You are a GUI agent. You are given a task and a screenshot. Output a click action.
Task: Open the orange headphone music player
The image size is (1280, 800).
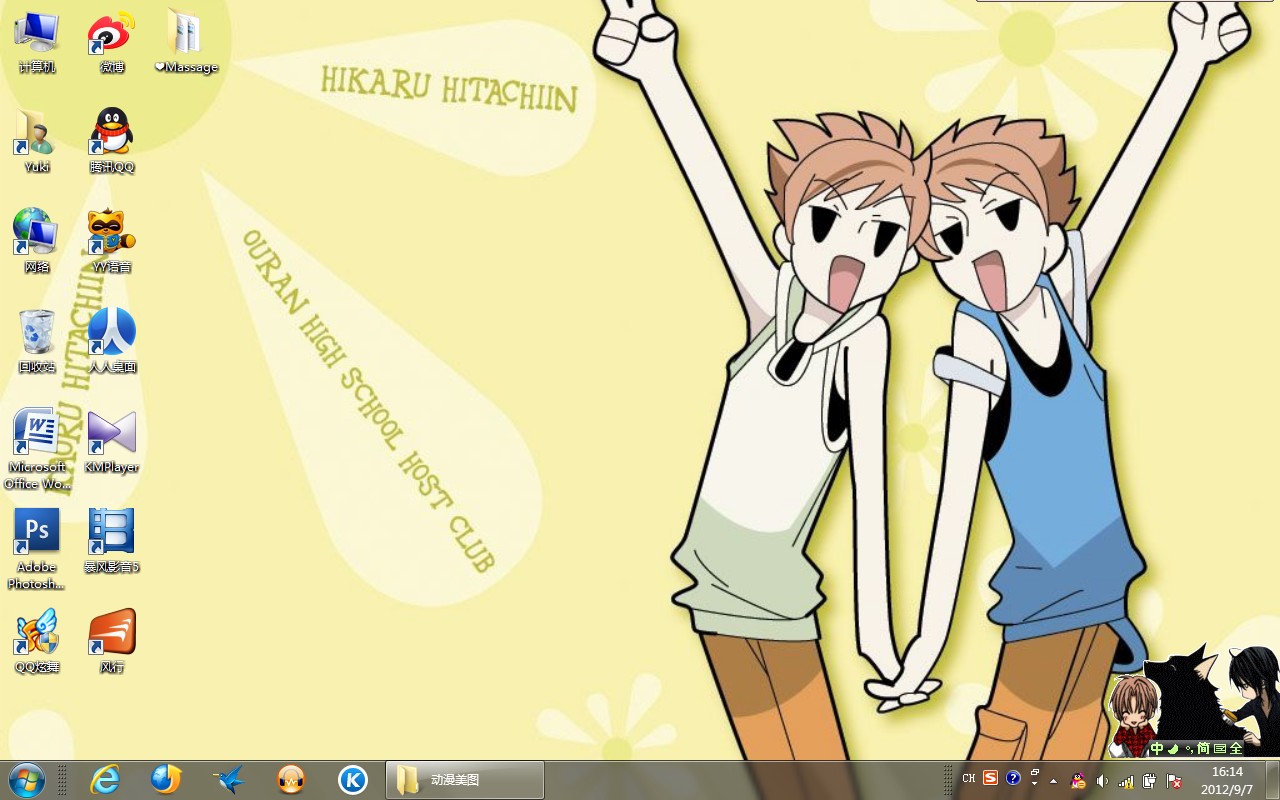pos(291,779)
